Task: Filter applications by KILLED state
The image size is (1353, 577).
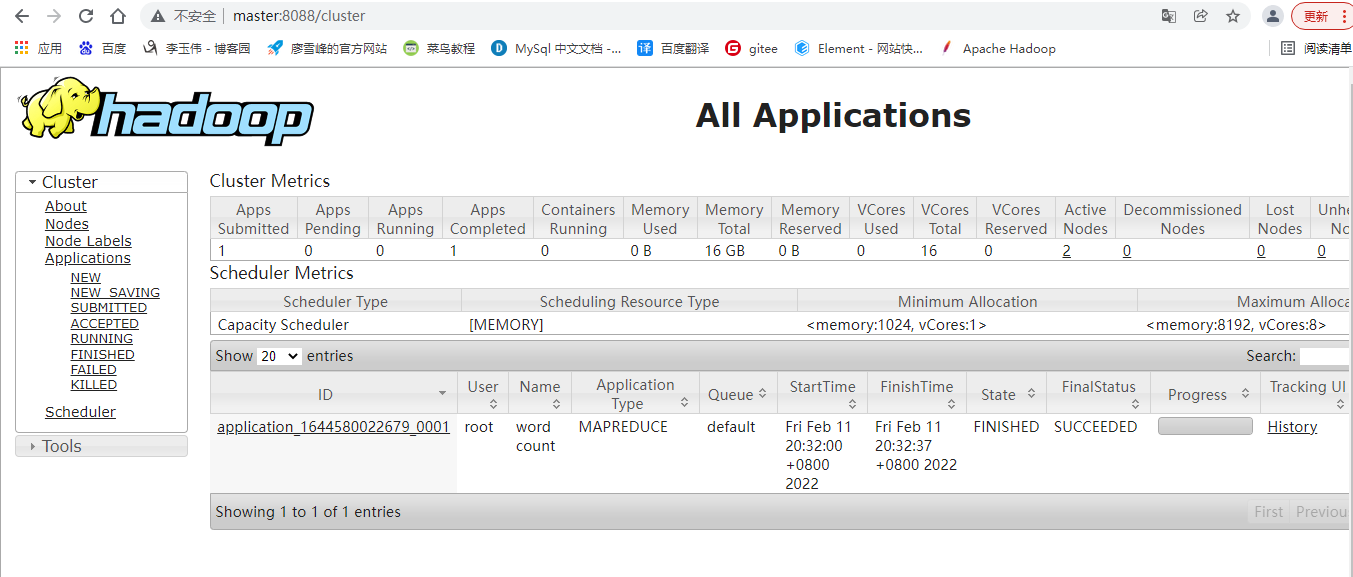Action: pos(94,385)
